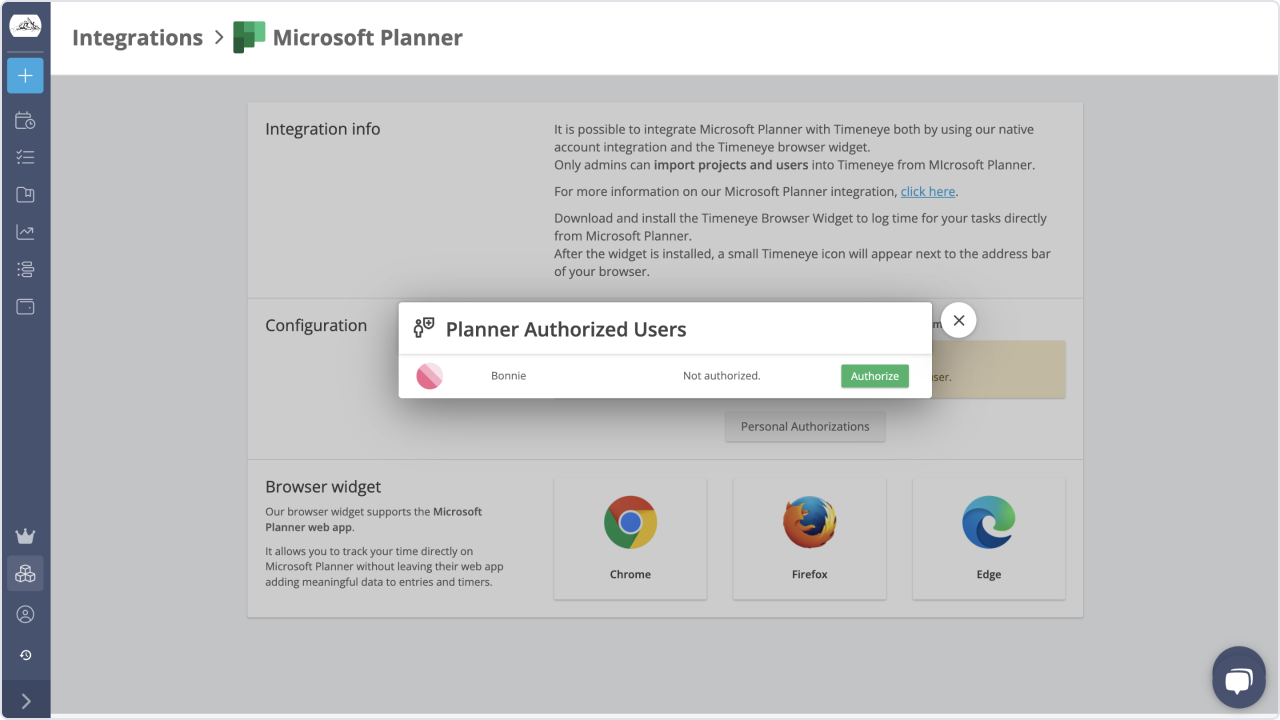Open the projects section from the sidebar
The image size is (1280, 720).
(x=25, y=194)
